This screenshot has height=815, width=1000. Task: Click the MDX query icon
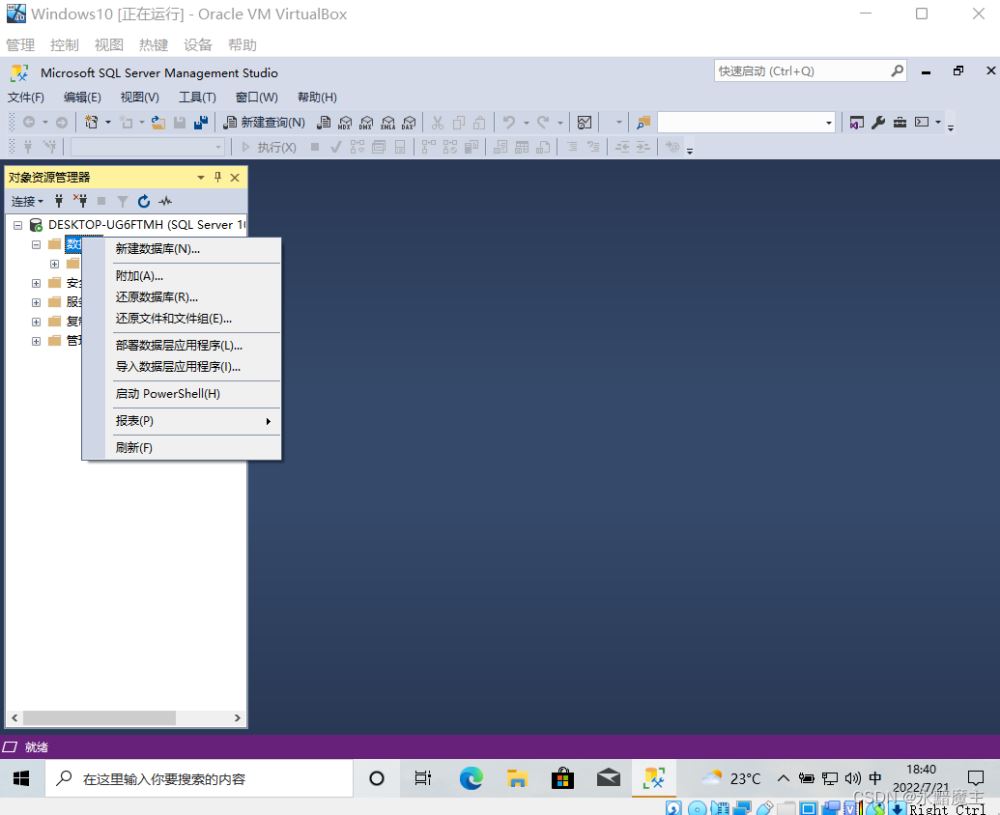(345, 122)
